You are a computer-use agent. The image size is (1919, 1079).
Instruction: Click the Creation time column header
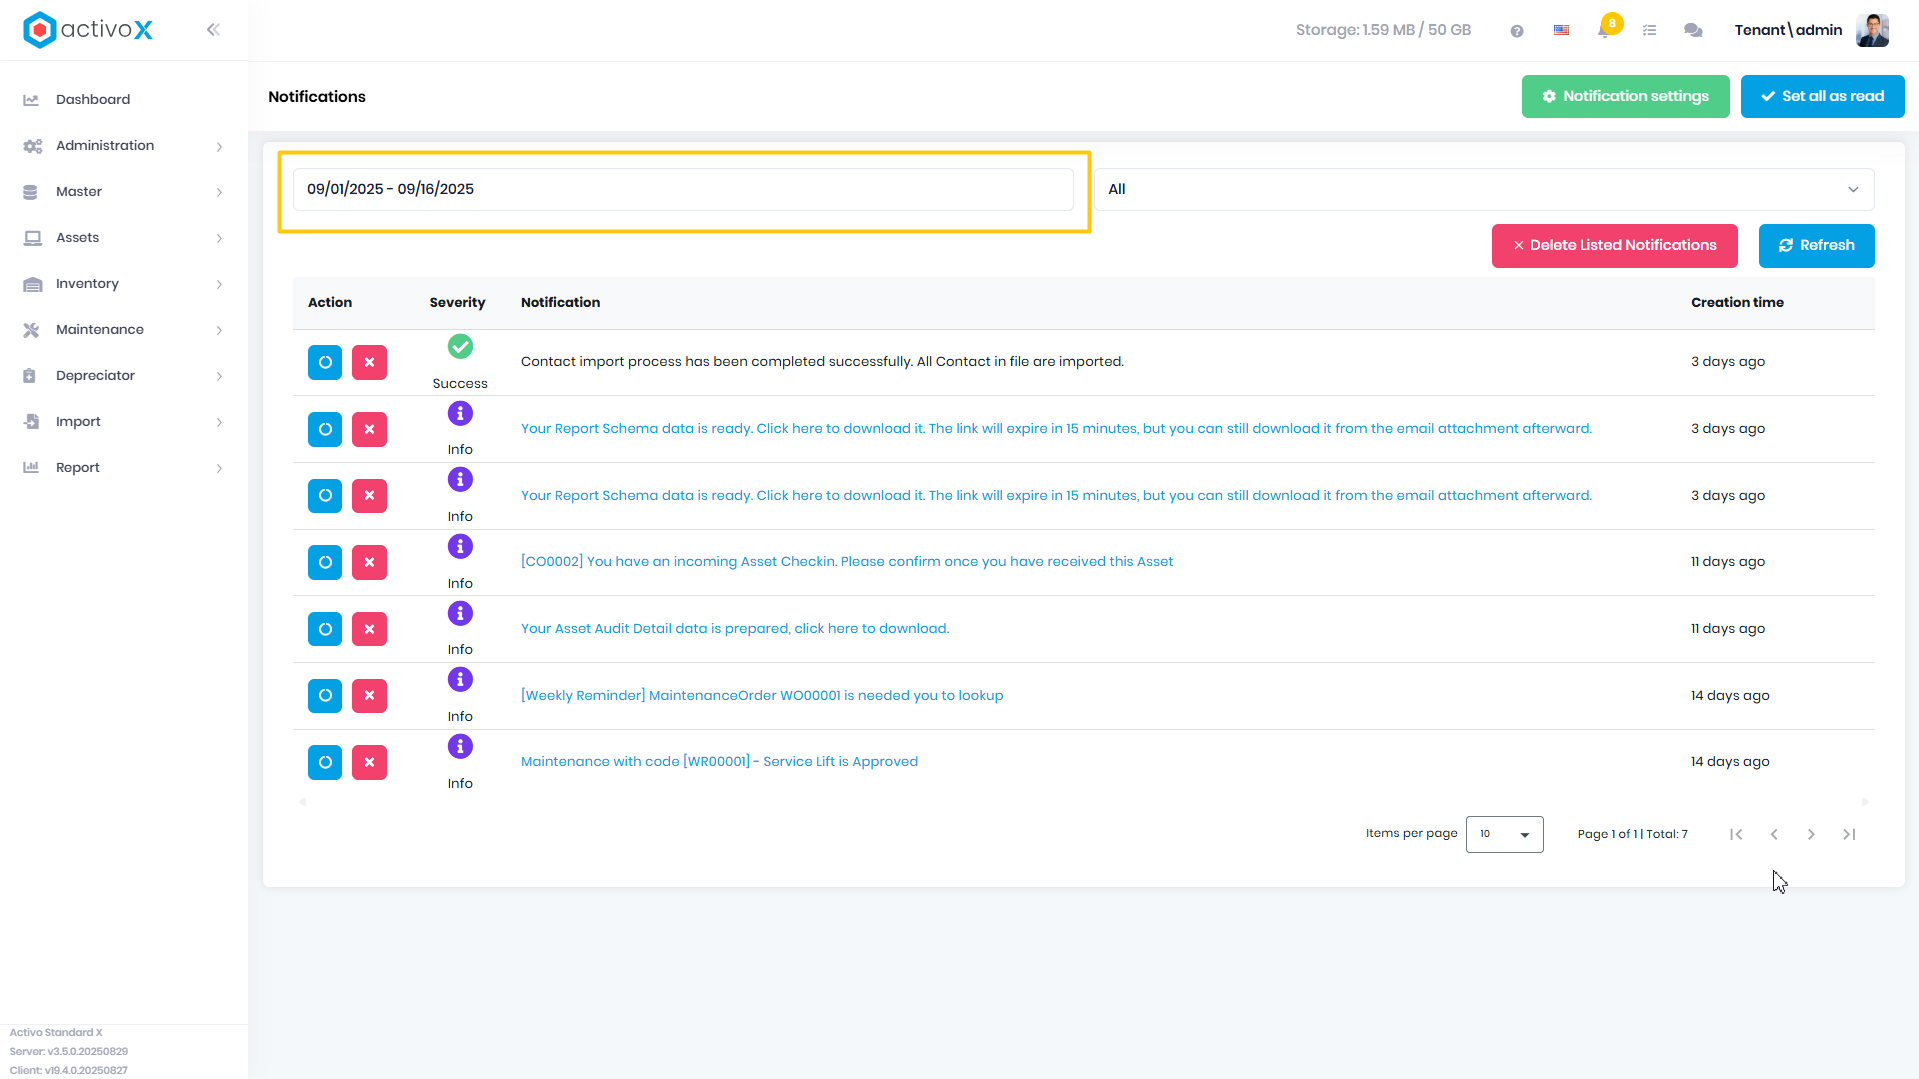(x=1737, y=302)
